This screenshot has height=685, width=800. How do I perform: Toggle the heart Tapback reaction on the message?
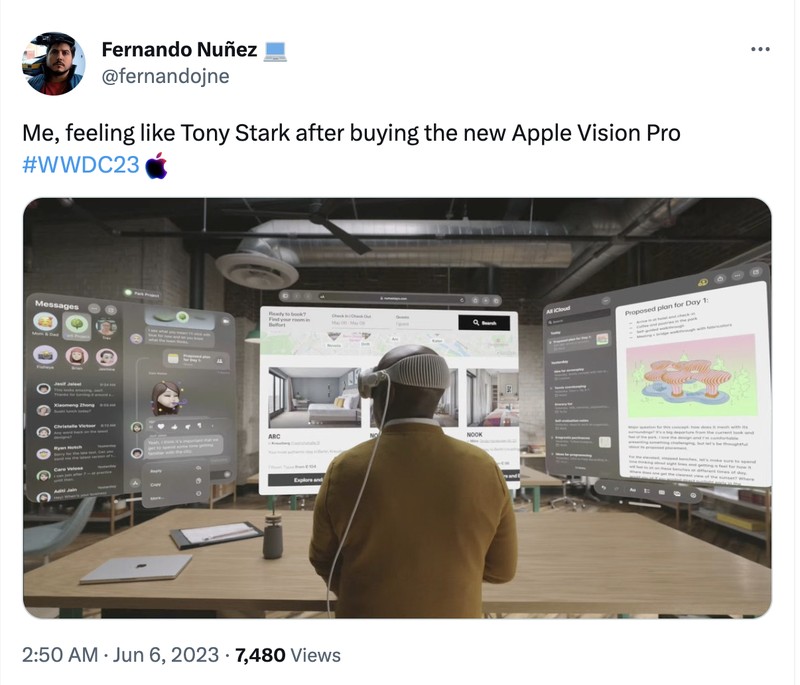click(161, 426)
